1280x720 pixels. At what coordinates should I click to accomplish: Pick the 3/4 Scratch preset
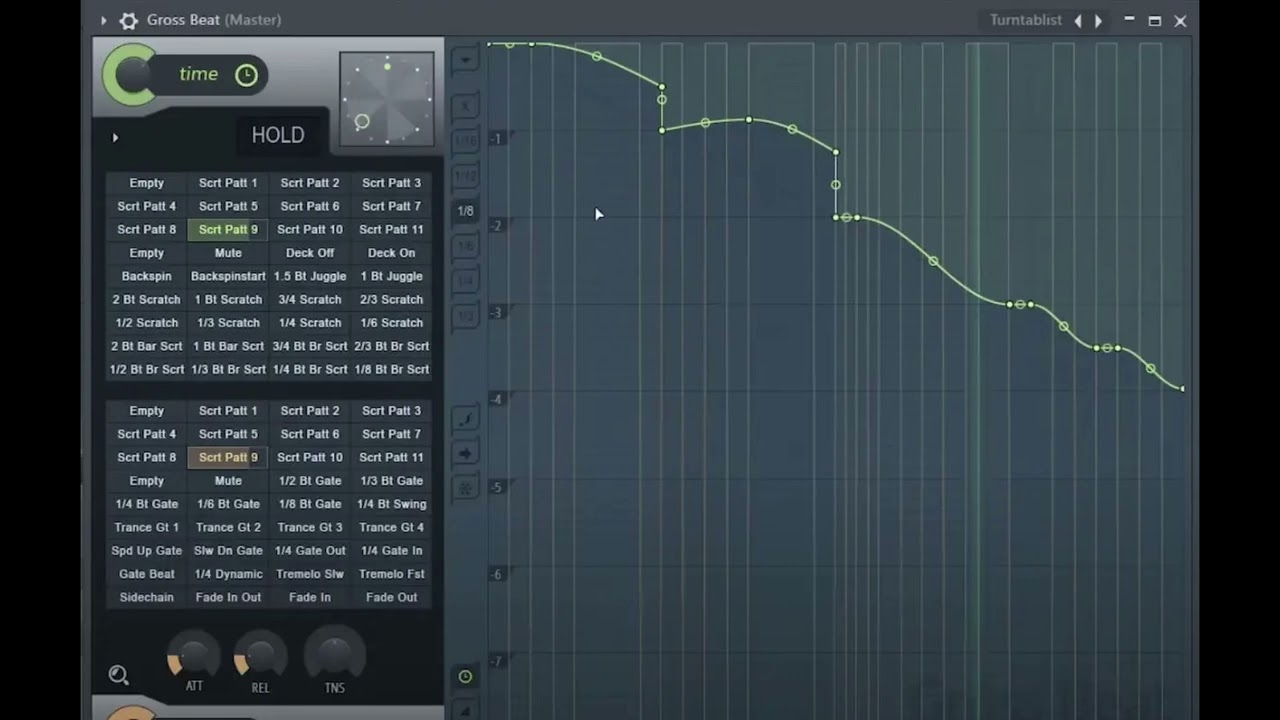coord(310,300)
